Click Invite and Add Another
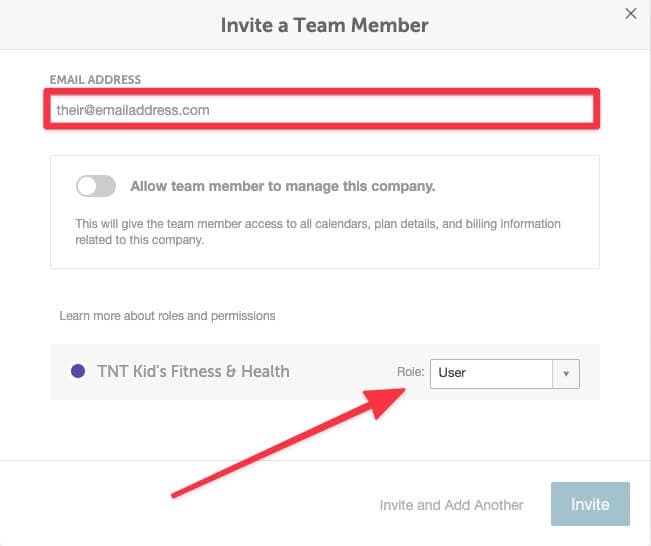This screenshot has width=651, height=546. coord(451,505)
